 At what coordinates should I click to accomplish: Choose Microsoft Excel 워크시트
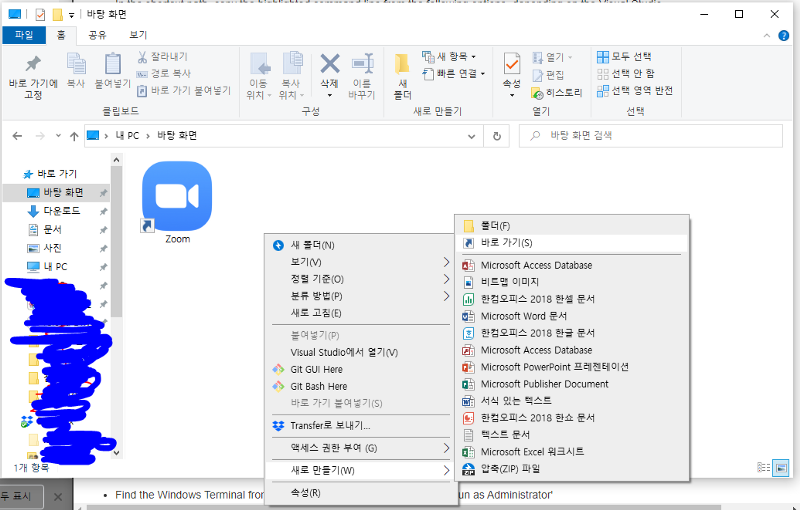pyautogui.click(x=571, y=452)
